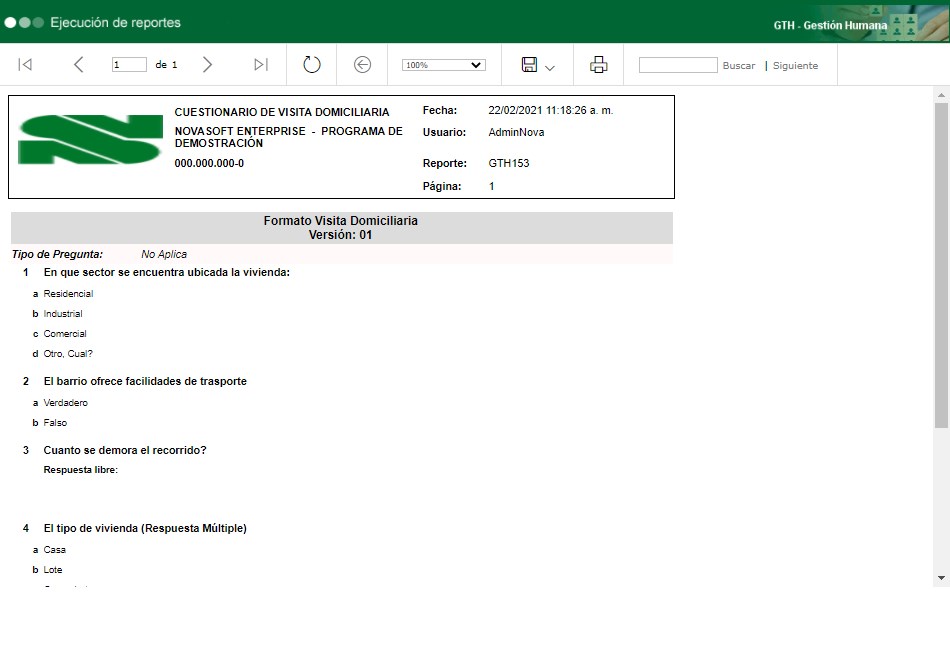Click the current page number field
Image resolution: width=950 pixels, height=649 pixels.
point(129,65)
